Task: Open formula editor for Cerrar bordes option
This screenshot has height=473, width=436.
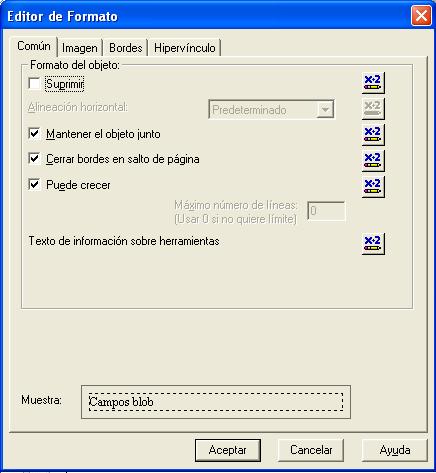Action: [x=373, y=160]
